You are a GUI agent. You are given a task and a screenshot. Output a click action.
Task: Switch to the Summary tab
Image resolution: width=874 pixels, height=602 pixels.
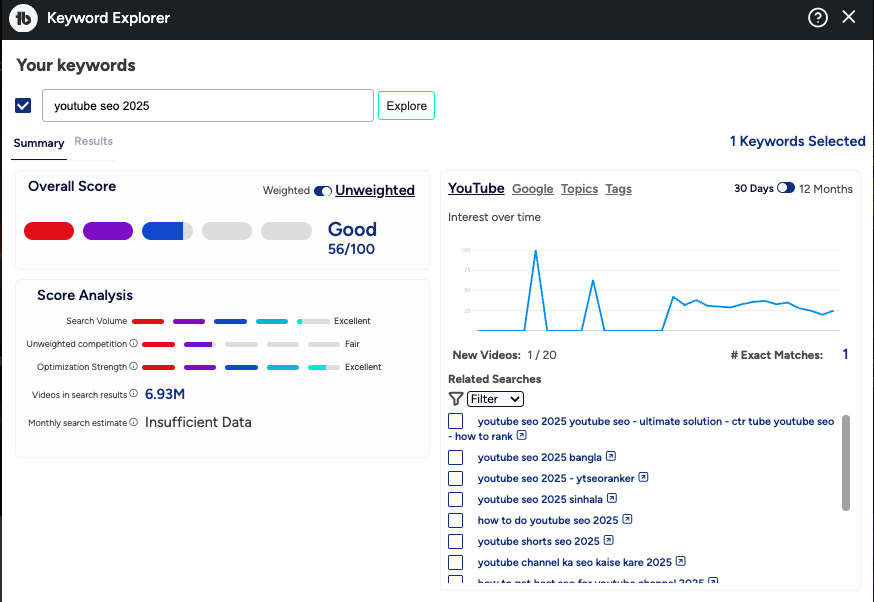pyautogui.click(x=39, y=143)
